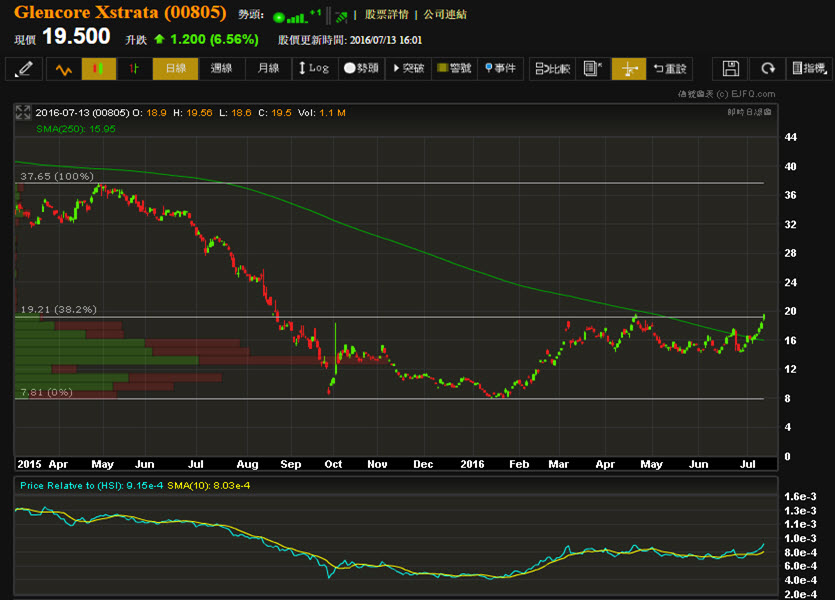Click the 7.81 (0%) Fibonacci label
This screenshot has width=835, height=600.
46,392
